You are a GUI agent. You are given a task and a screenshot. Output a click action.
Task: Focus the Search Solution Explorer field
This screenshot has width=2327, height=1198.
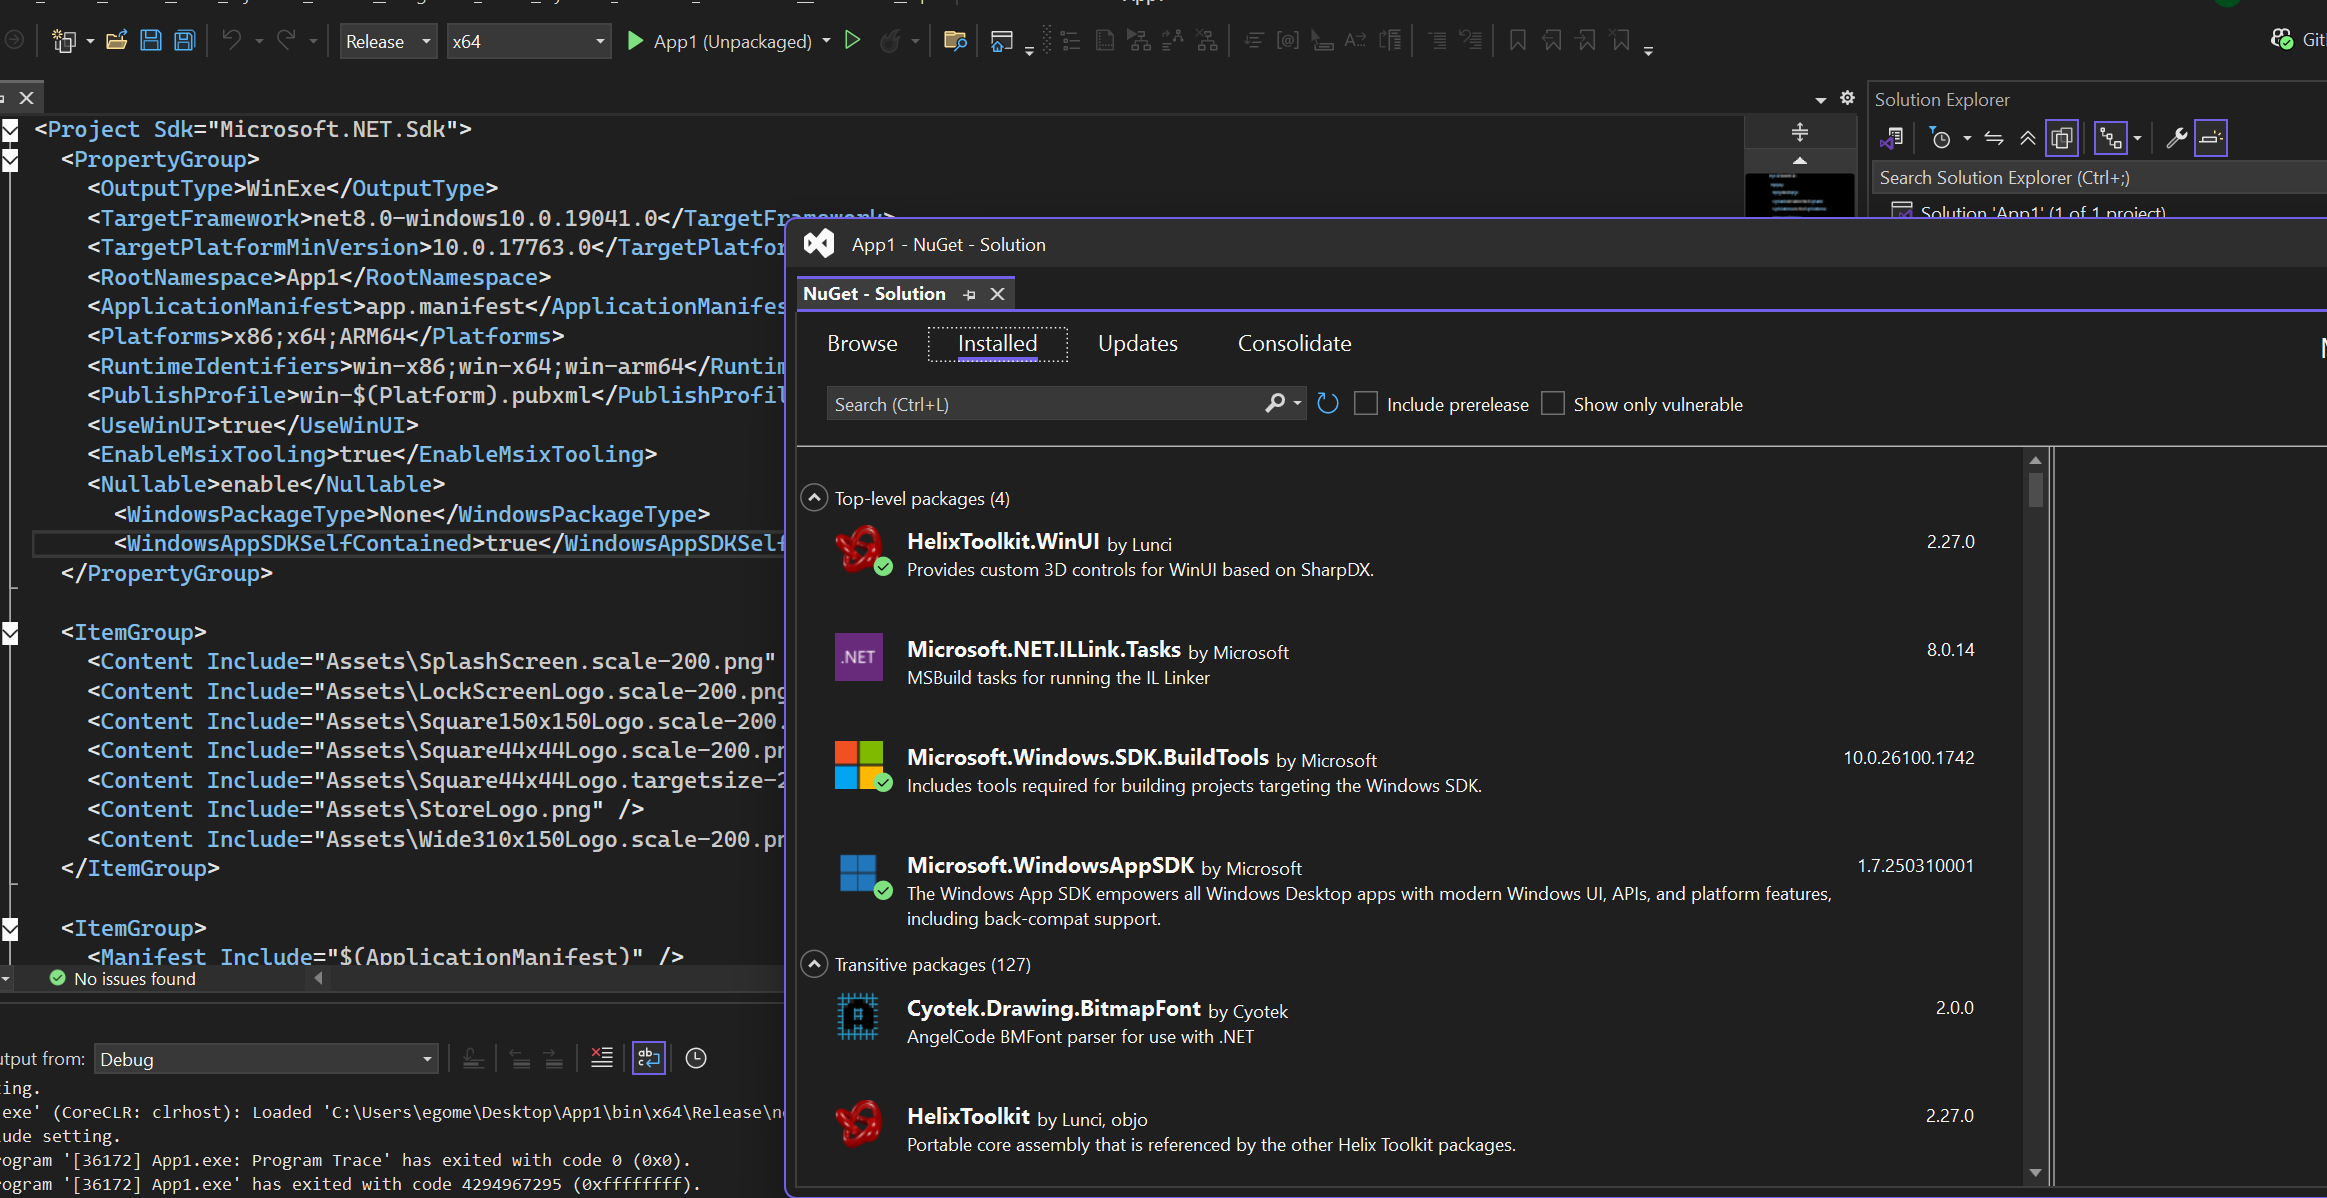coord(2100,177)
